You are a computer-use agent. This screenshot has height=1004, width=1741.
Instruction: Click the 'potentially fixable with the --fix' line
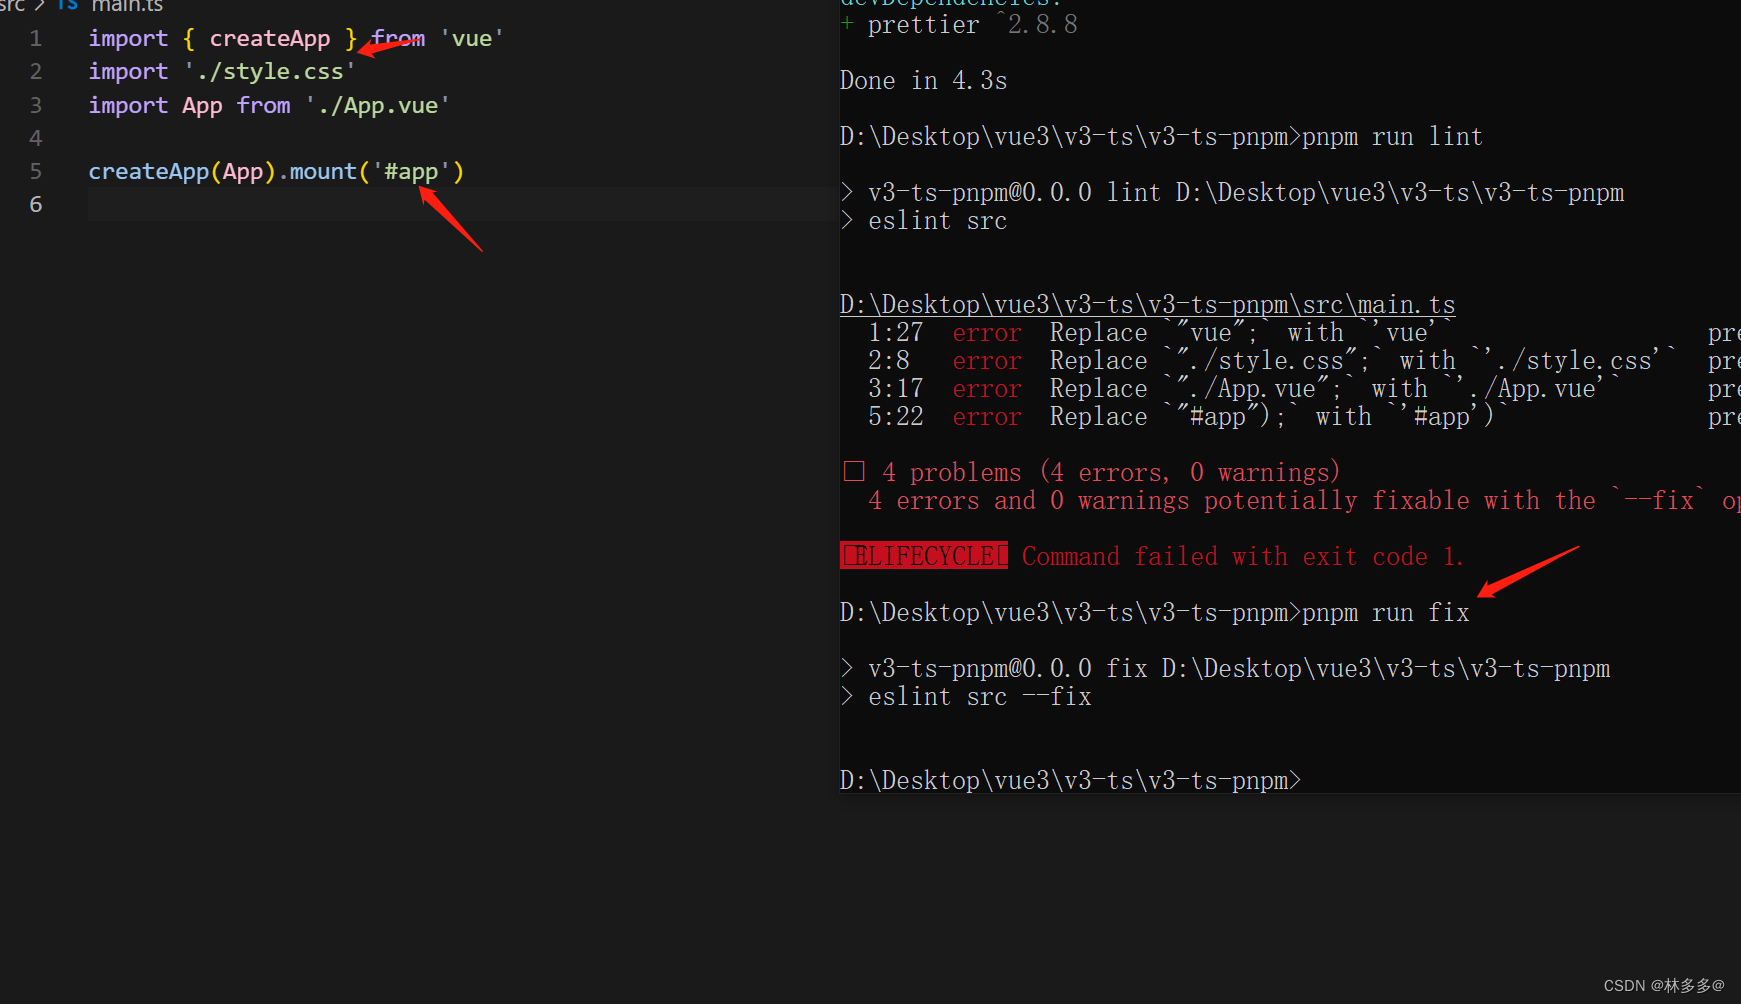(x=1304, y=501)
